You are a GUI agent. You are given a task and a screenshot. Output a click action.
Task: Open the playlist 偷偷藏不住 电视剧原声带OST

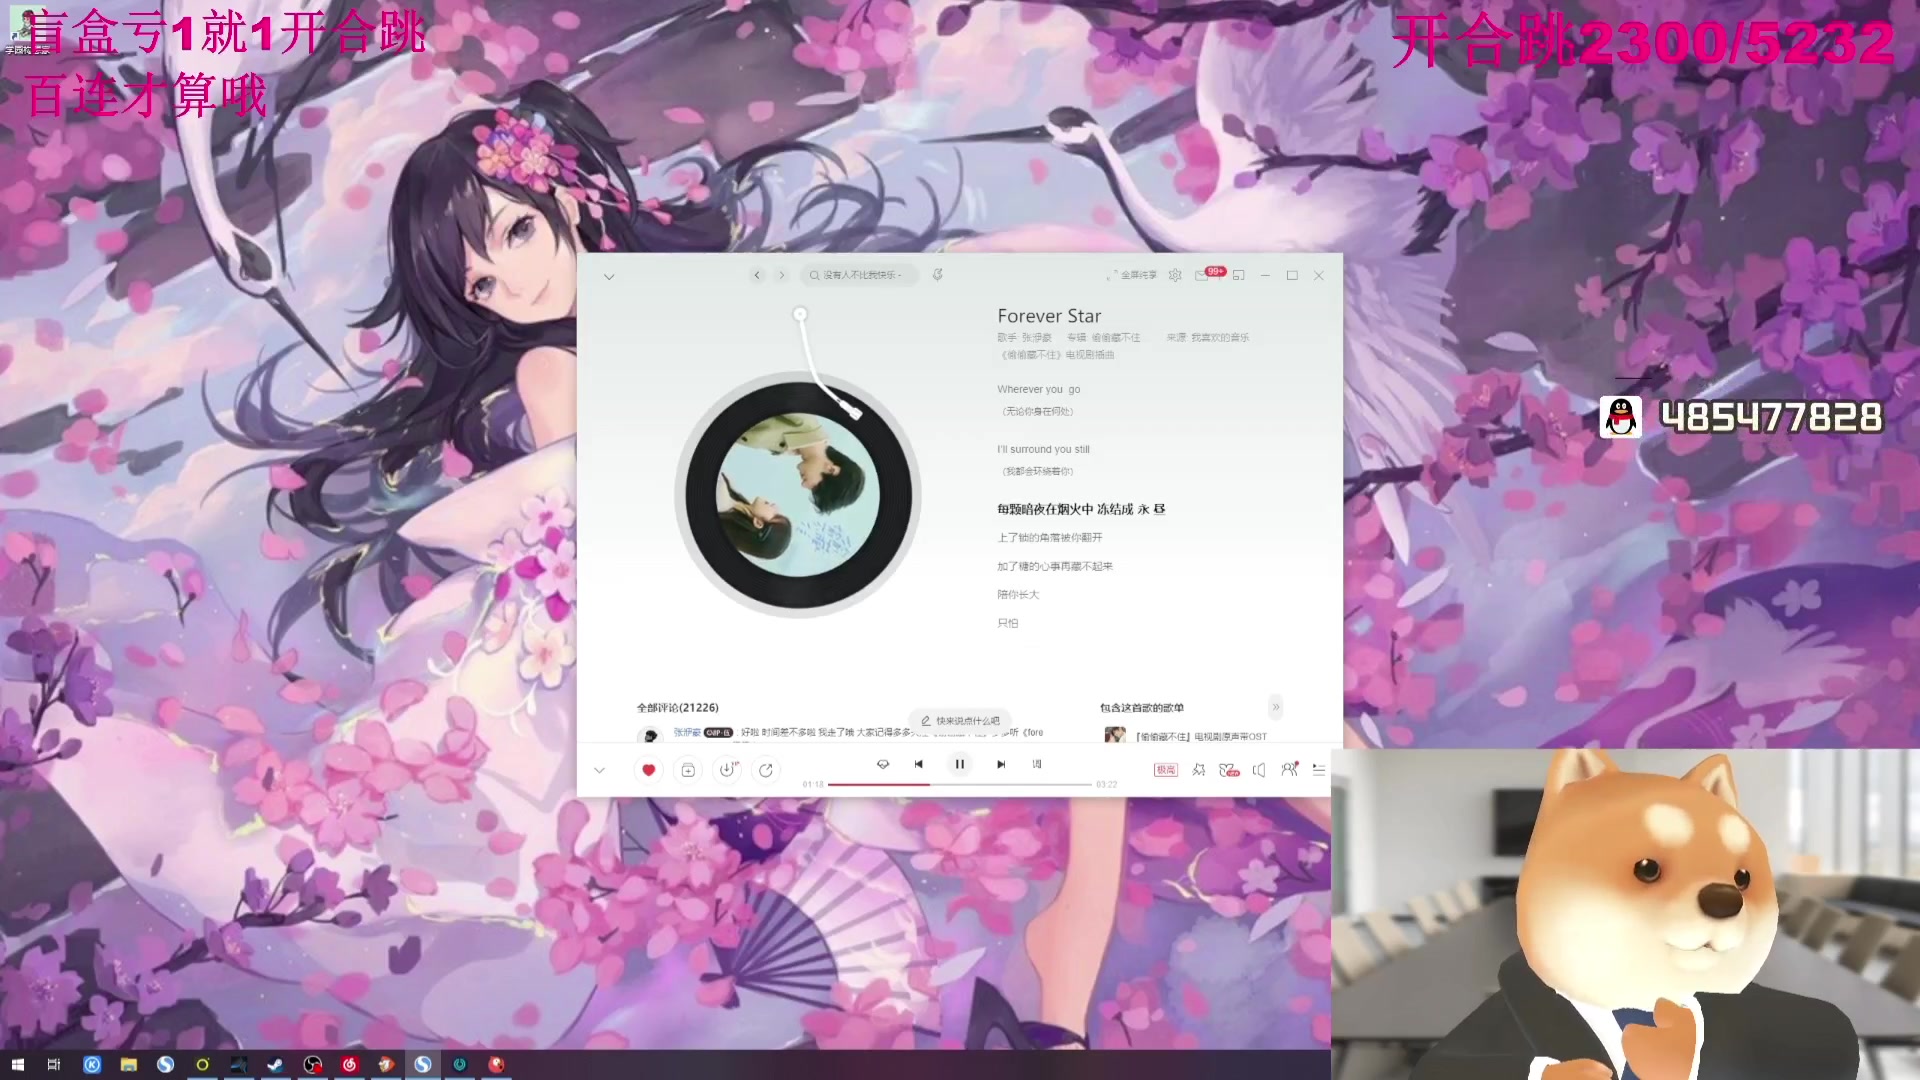coord(1200,736)
